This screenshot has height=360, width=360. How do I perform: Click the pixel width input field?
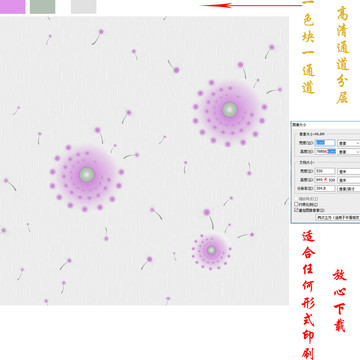(325, 143)
